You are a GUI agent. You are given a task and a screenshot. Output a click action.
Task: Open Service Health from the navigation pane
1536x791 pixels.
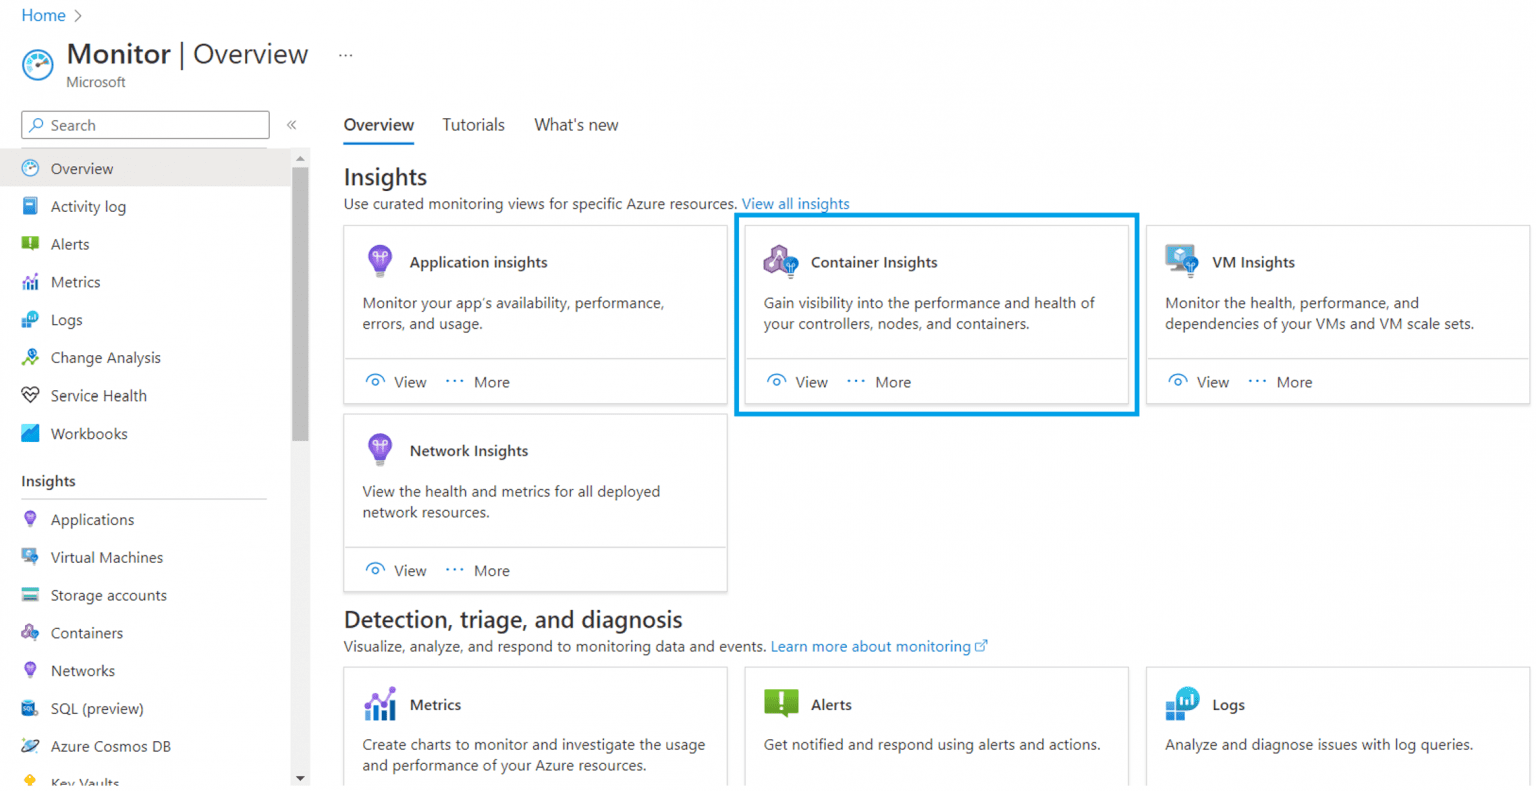tap(99, 395)
